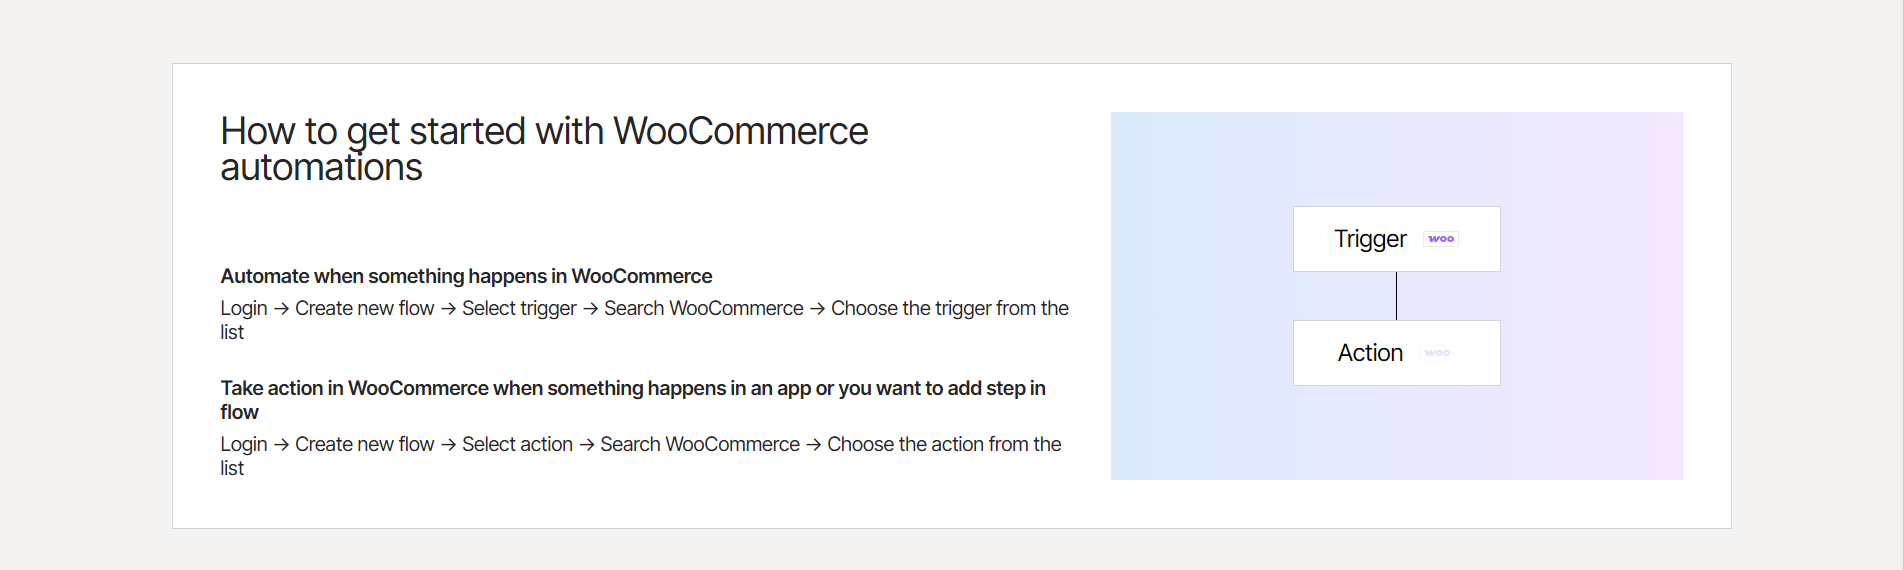Click the arrow before 'Choose the action'
The height and width of the screenshot is (570, 1904).
pos(814,445)
